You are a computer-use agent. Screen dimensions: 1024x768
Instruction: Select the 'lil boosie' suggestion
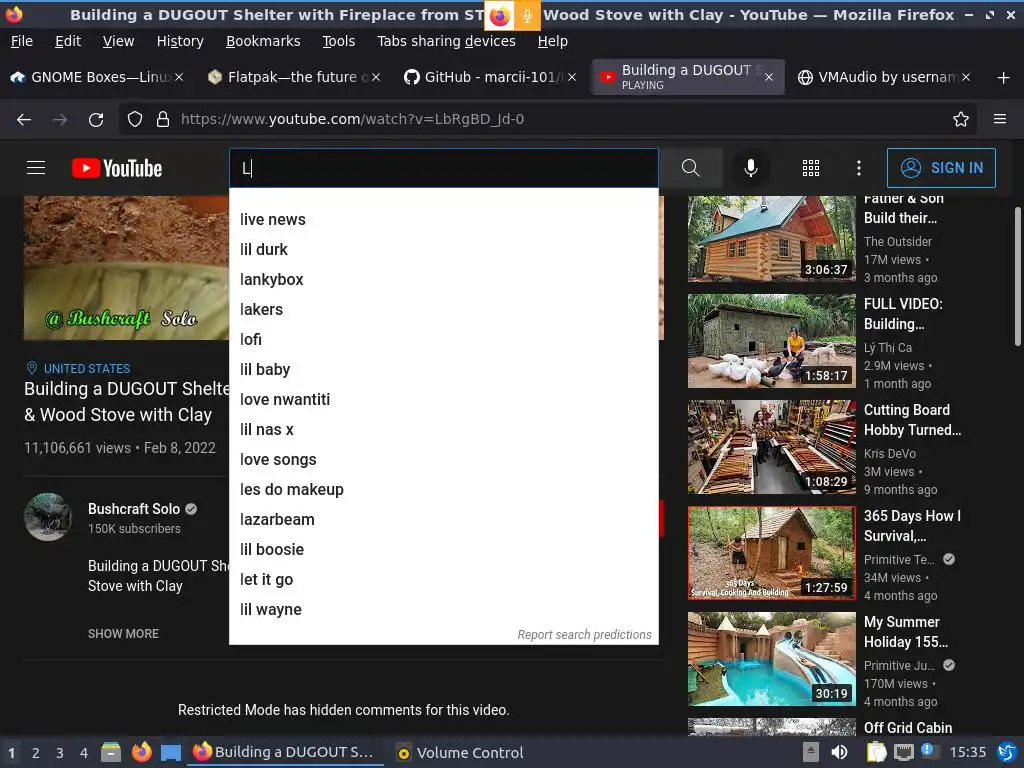tap(443, 550)
